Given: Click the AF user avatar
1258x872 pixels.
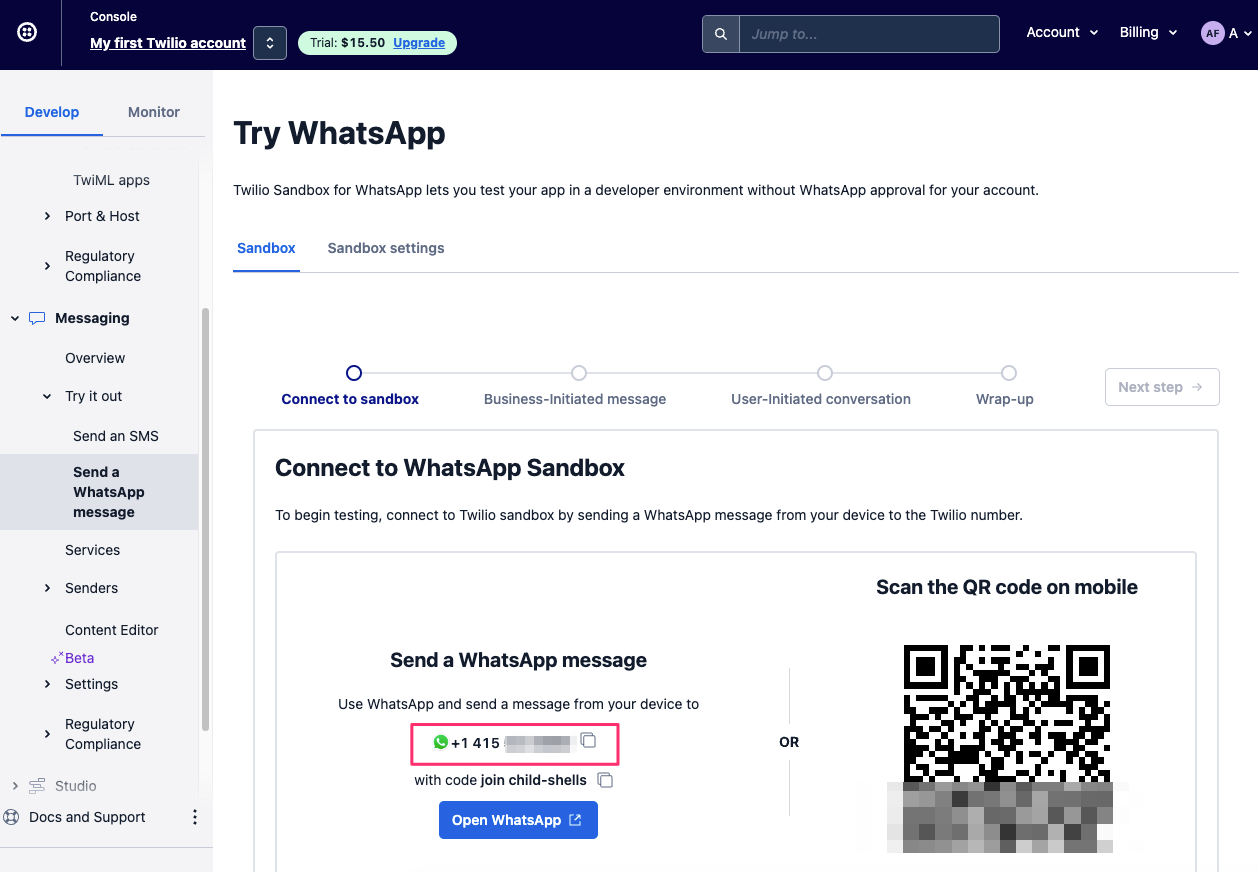Looking at the screenshot, I should coord(1213,33).
